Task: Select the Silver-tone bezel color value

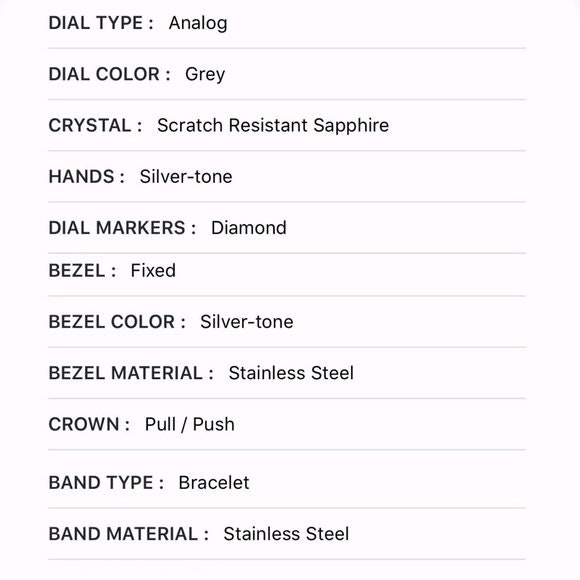Action: click(247, 321)
